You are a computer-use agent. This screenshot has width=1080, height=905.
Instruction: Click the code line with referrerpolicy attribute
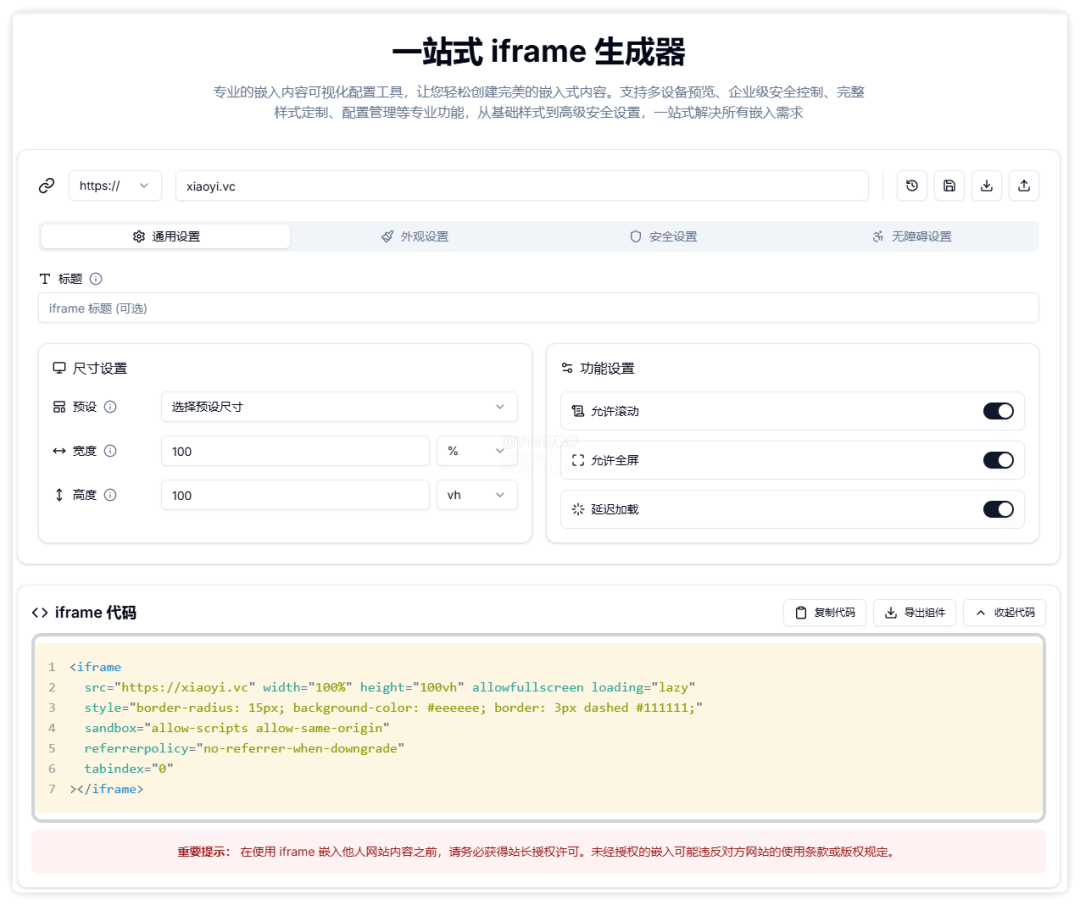pyautogui.click(x=244, y=749)
